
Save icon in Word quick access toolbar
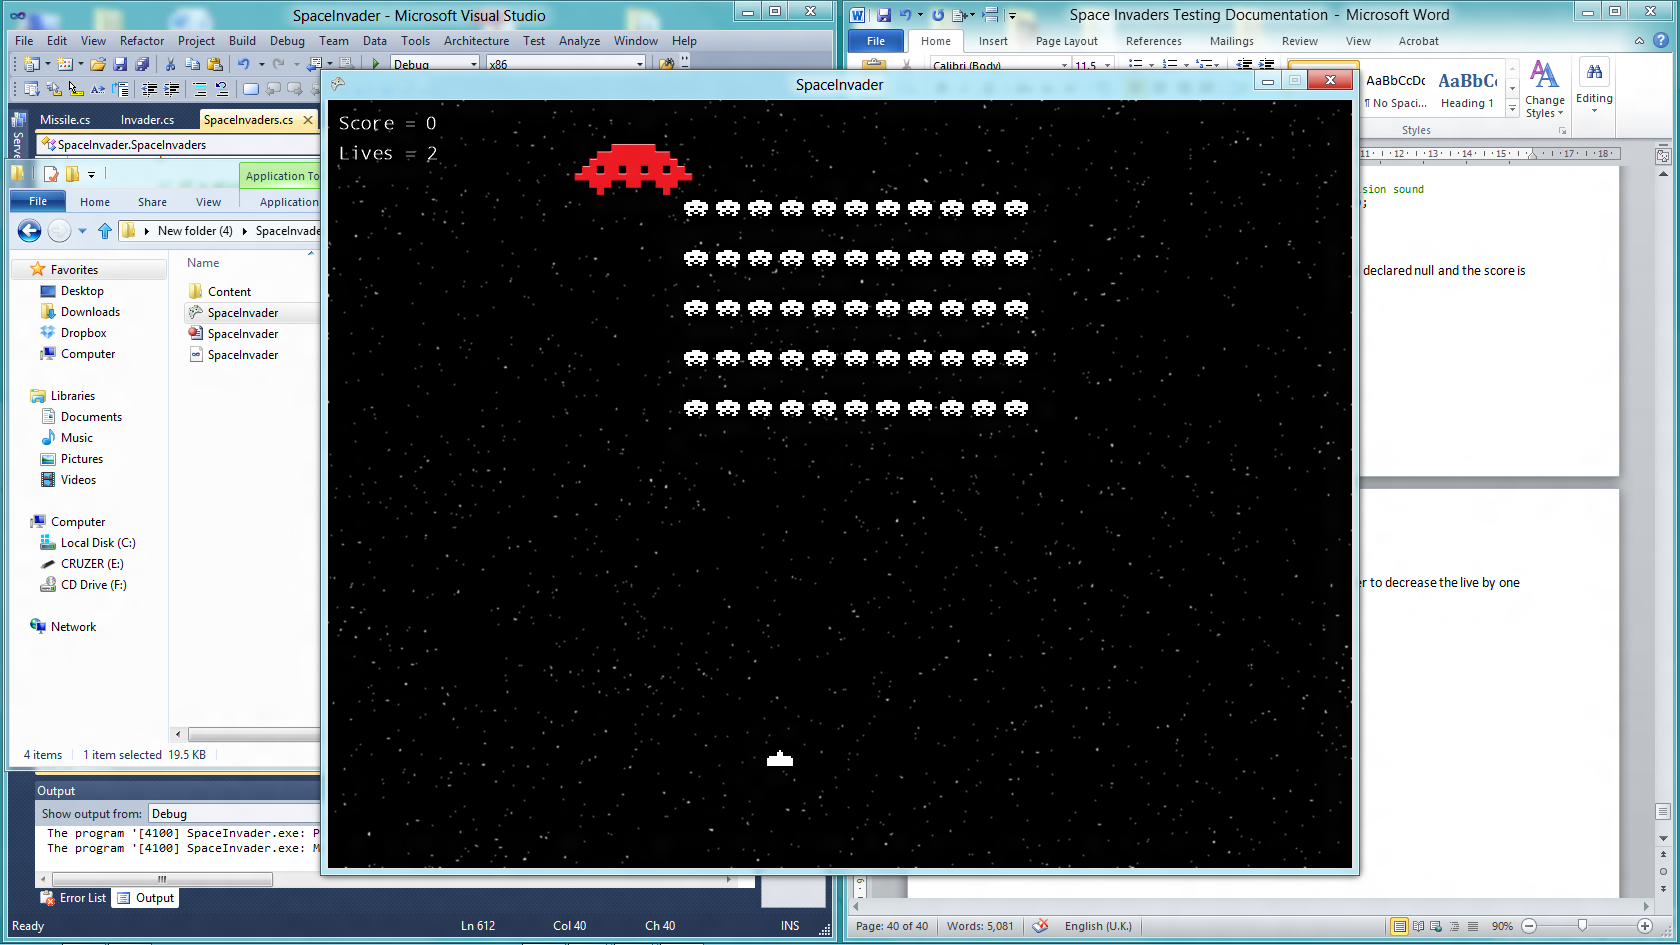(884, 15)
